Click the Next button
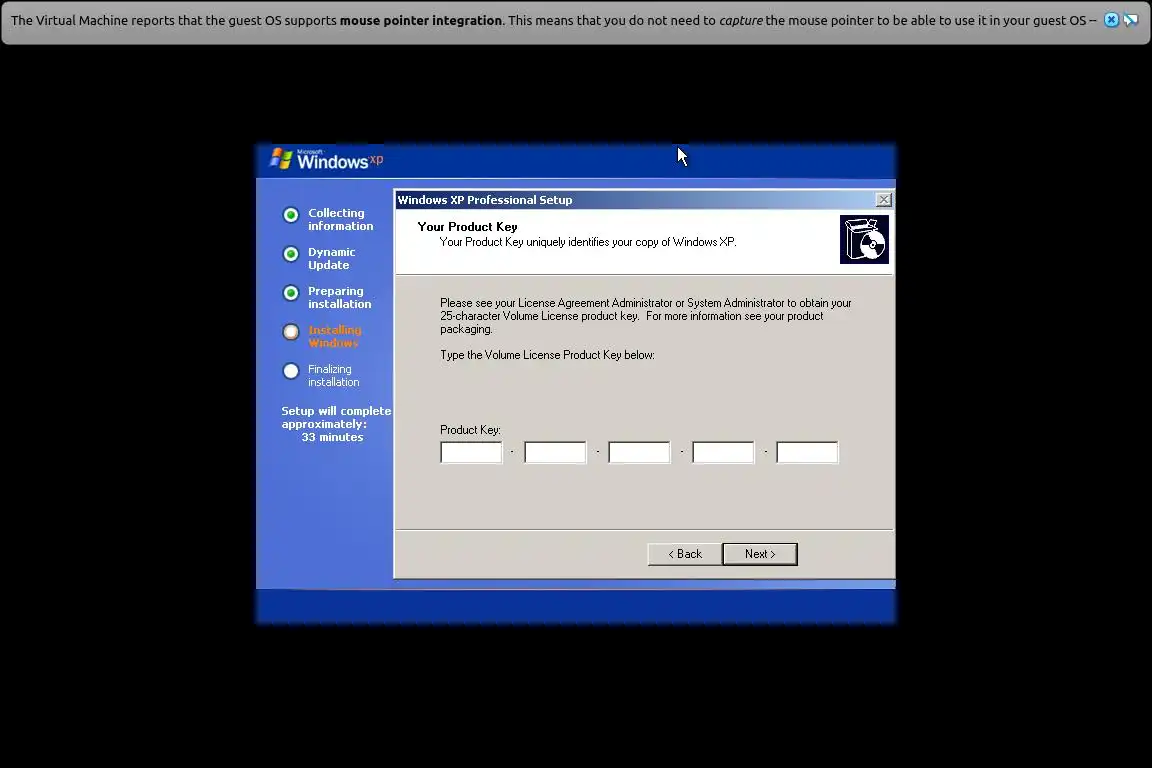 (760, 554)
